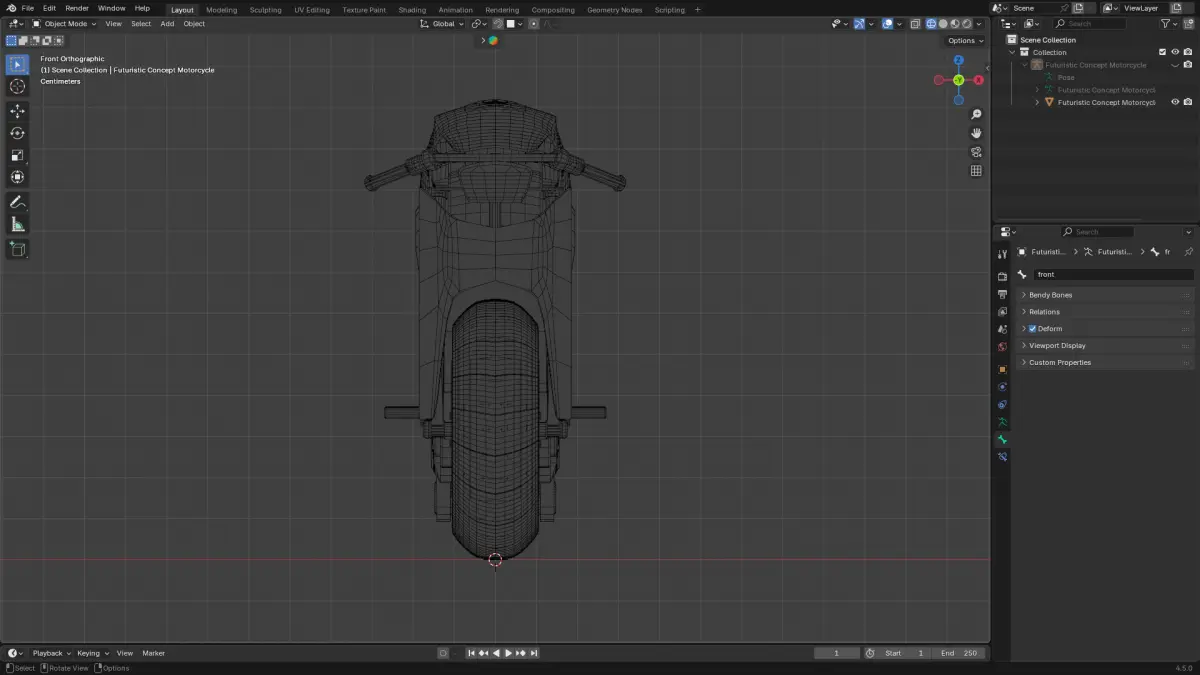Switch to the Modeling workspace tab
The width and height of the screenshot is (1200, 675).
pyautogui.click(x=222, y=10)
